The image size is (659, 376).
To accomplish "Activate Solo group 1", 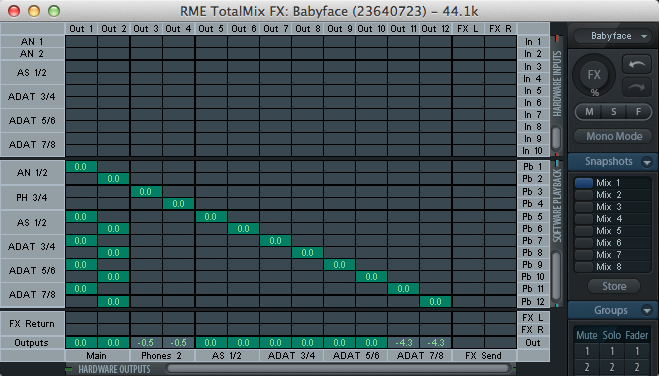I will pyautogui.click(x=612, y=351).
